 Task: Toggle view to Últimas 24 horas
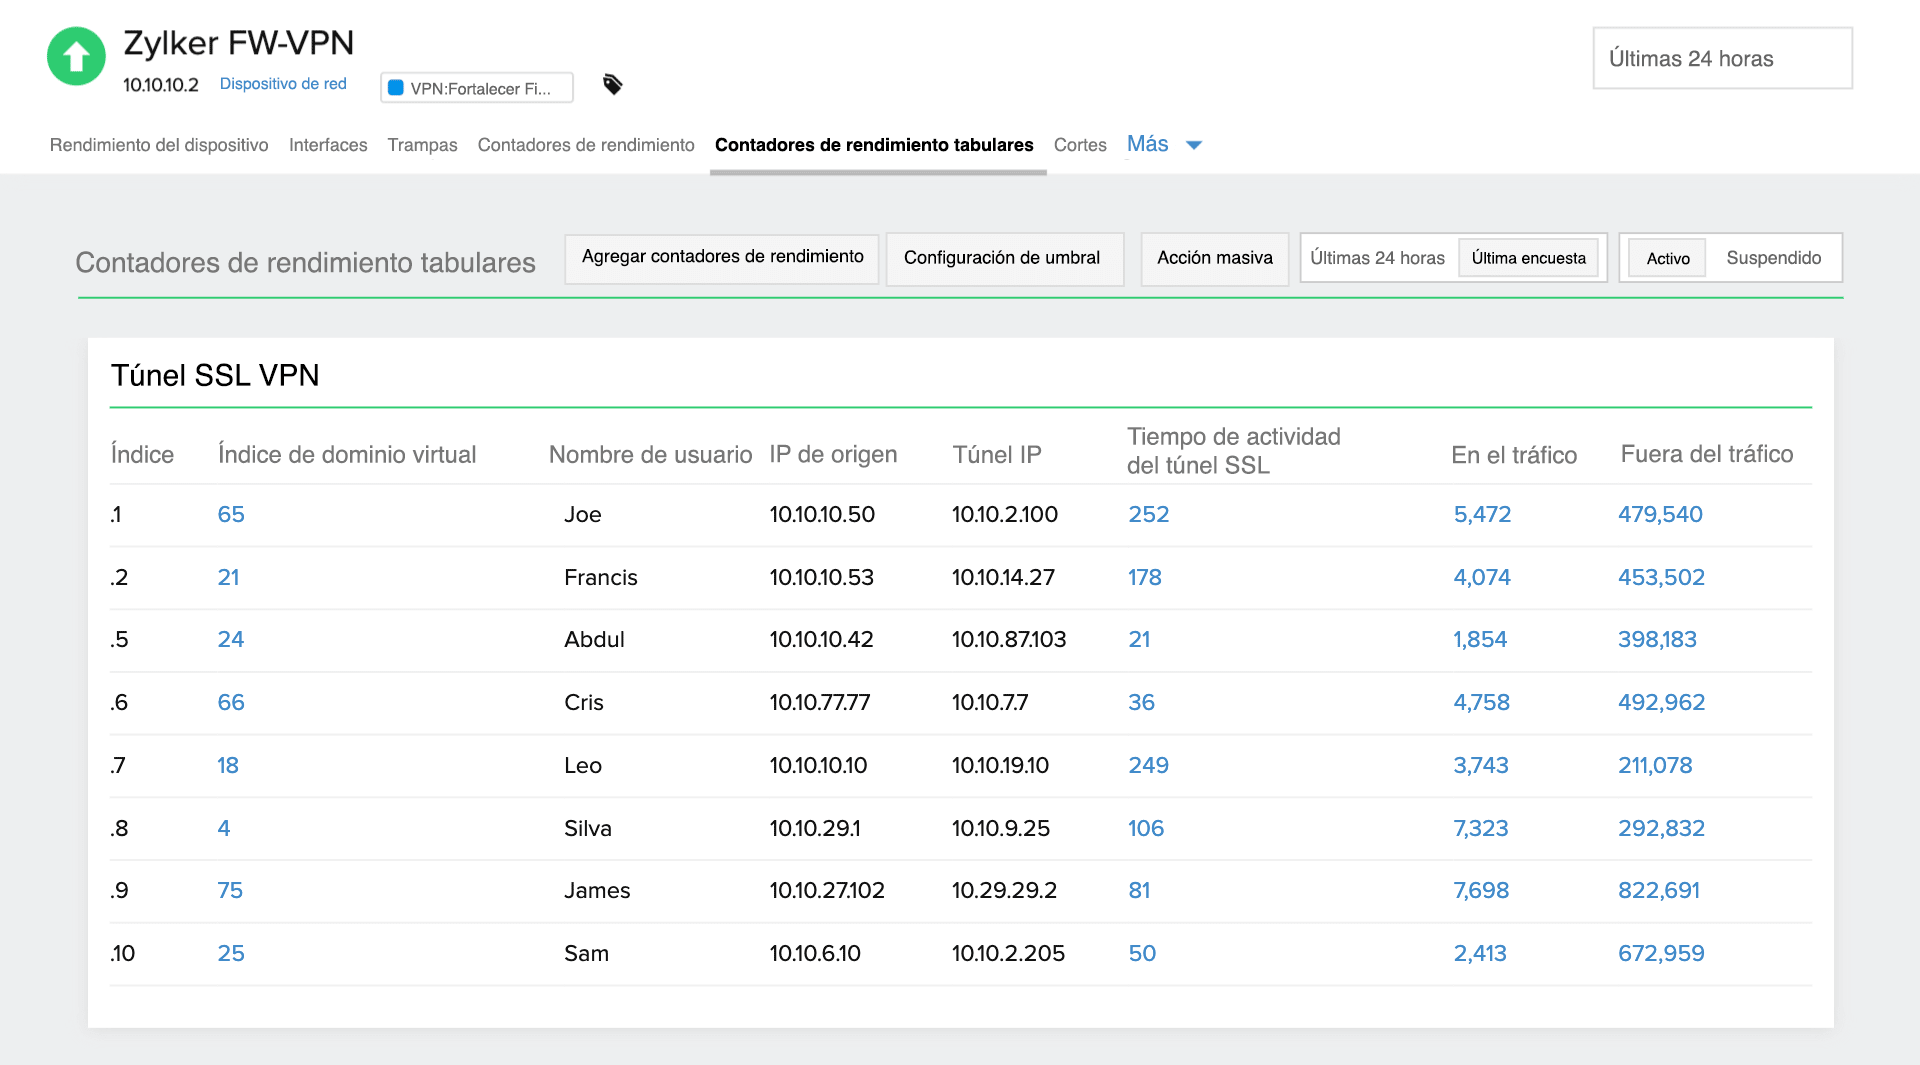1377,258
